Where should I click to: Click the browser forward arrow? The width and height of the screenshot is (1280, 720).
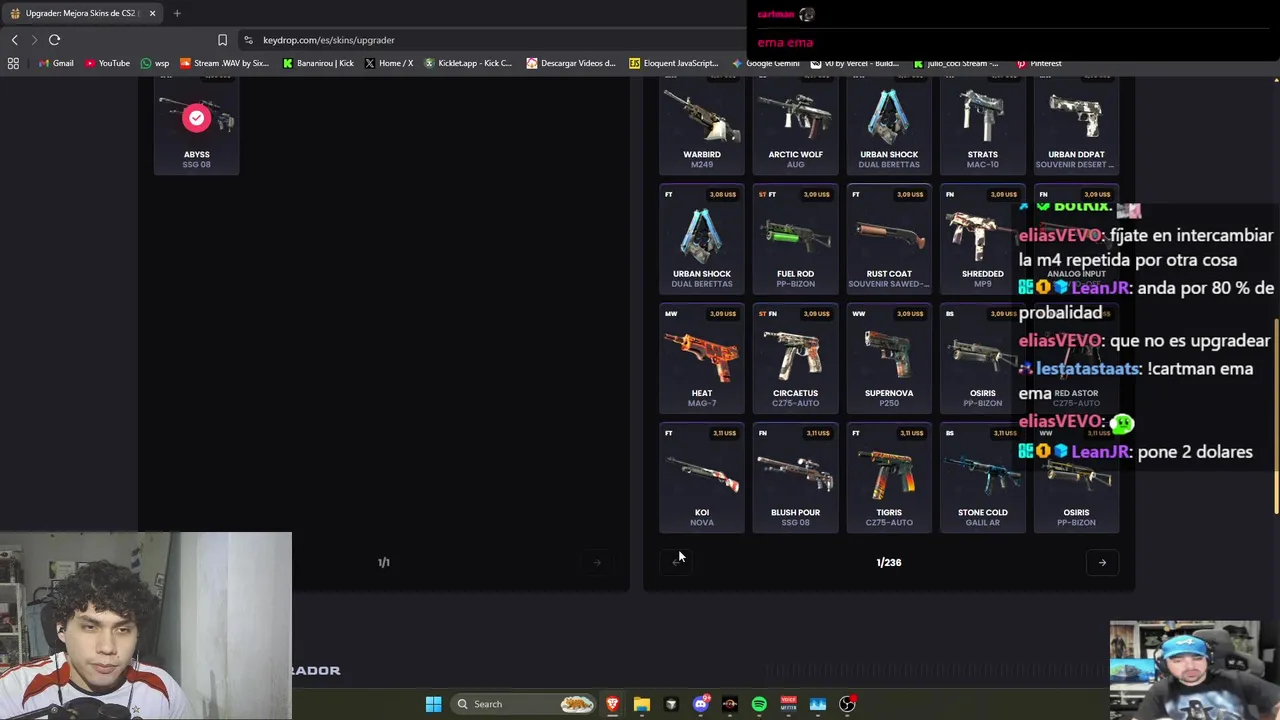(33, 40)
